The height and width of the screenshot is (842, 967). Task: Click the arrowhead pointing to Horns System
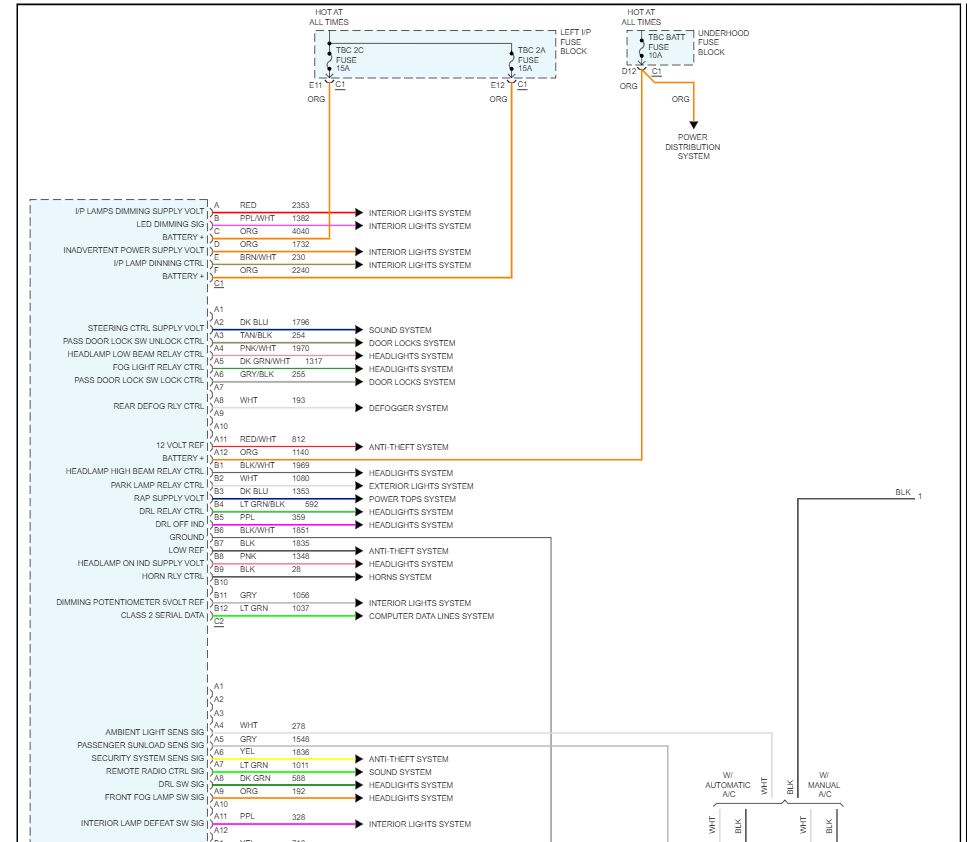pos(359,577)
